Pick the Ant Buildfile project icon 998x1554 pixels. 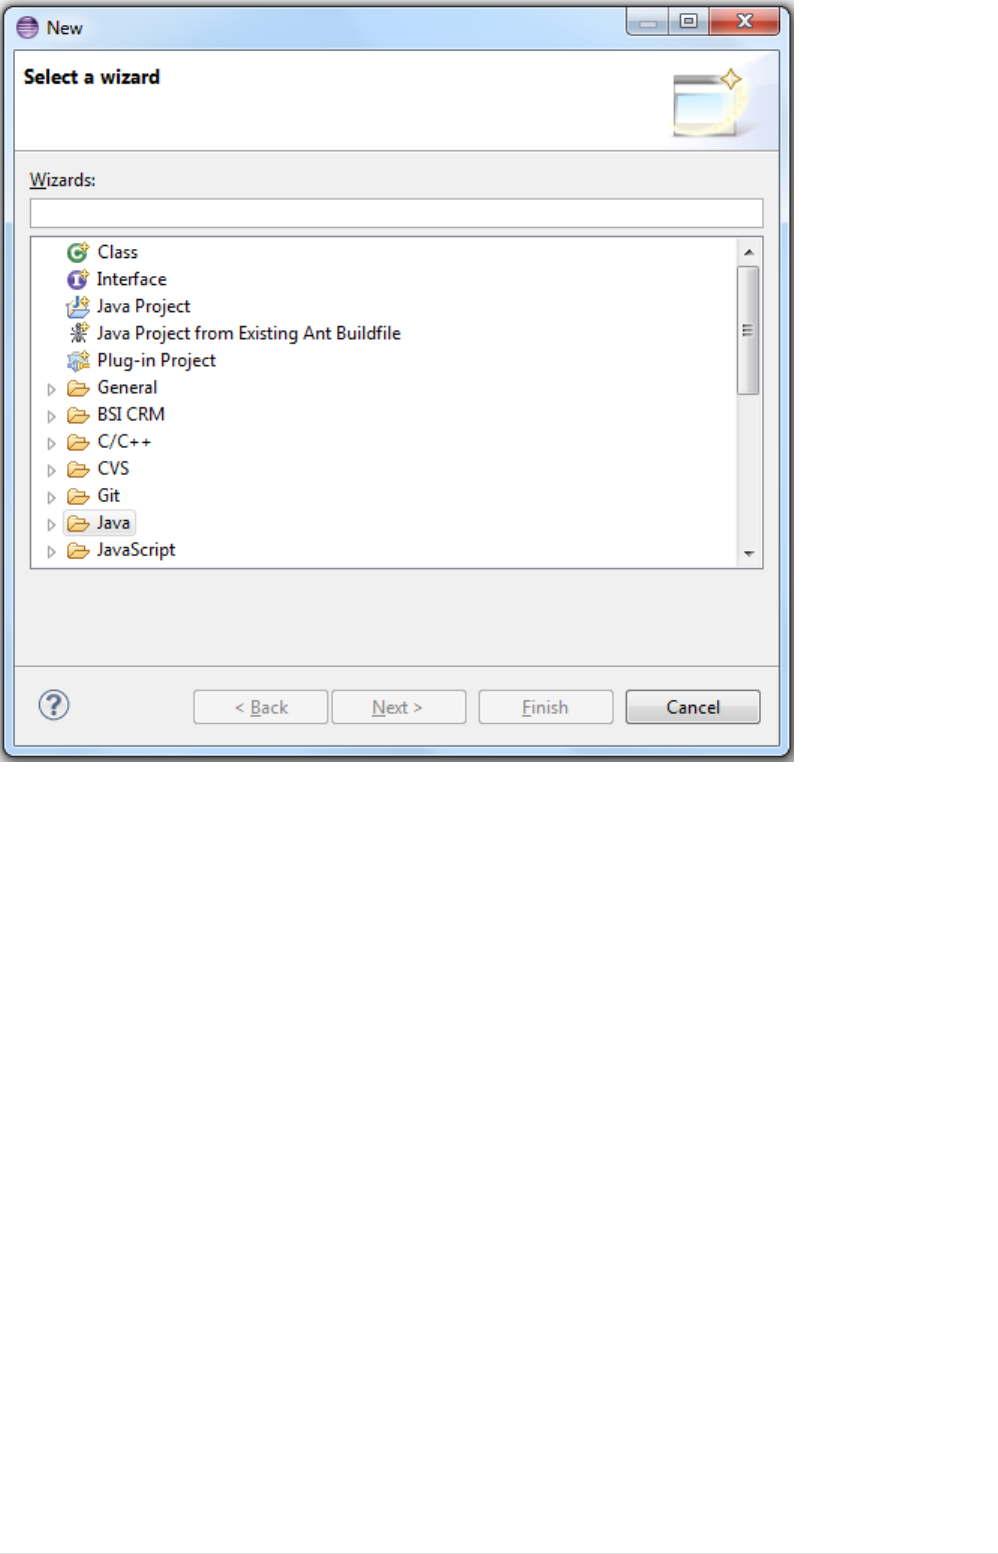click(78, 333)
